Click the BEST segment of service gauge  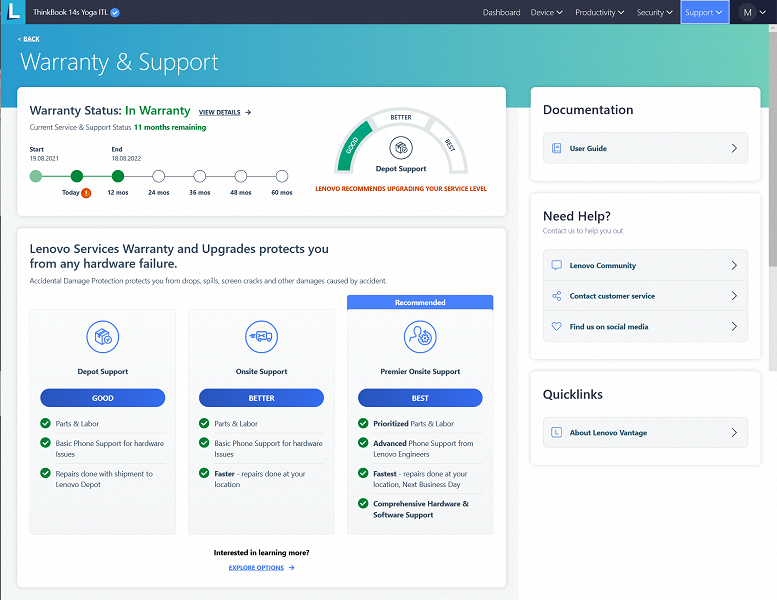coord(449,145)
